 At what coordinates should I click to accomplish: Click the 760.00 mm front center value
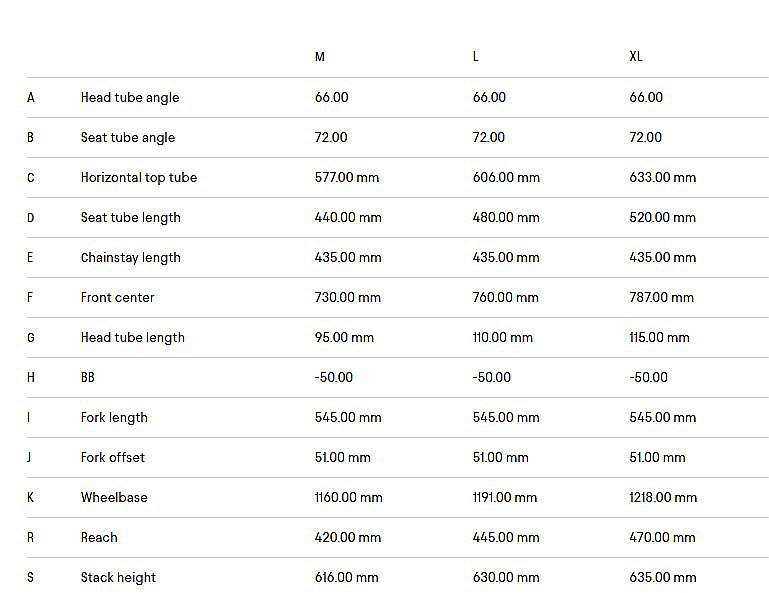506,297
